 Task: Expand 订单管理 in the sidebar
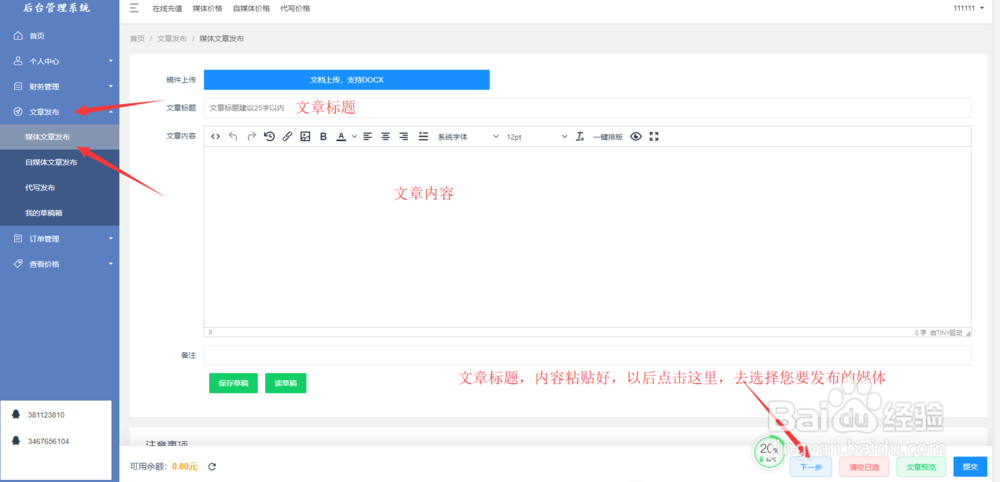point(59,238)
